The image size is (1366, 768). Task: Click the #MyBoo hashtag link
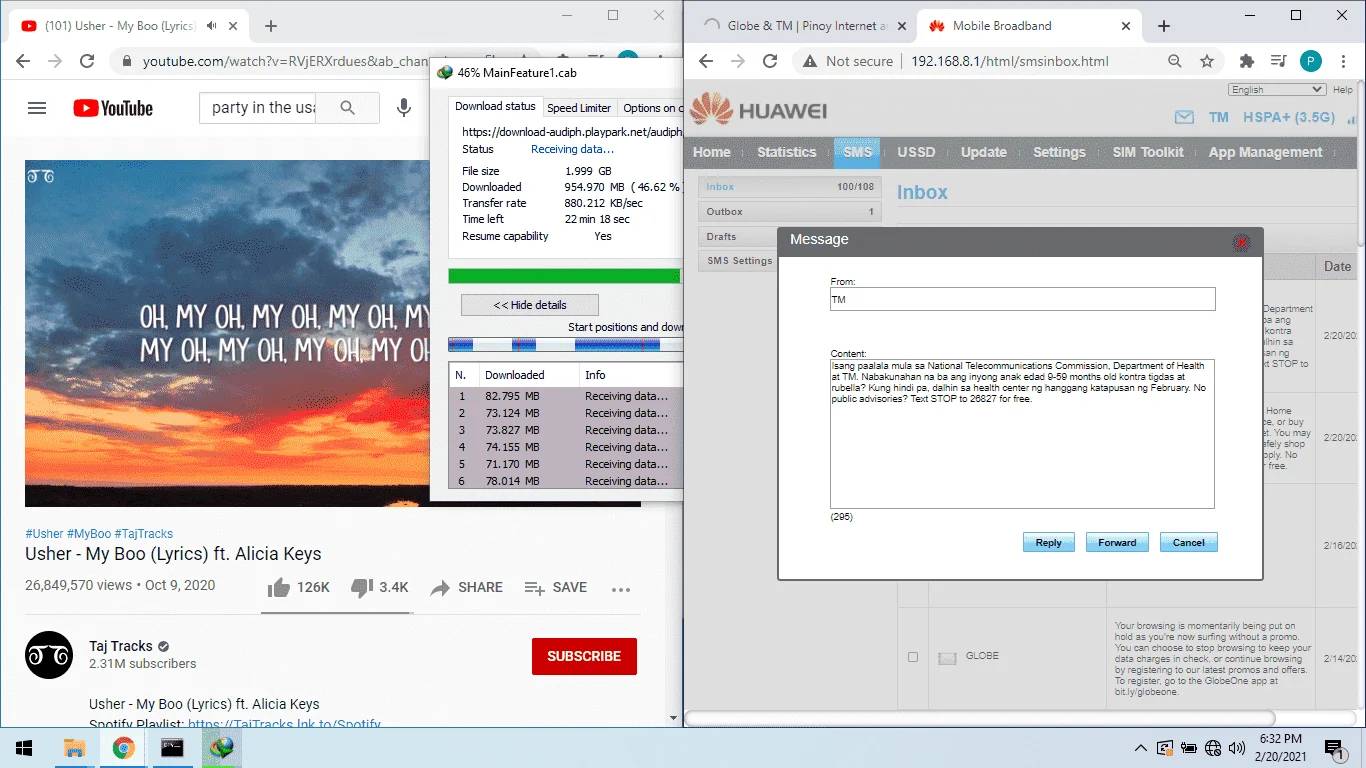(x=89, y=534)
